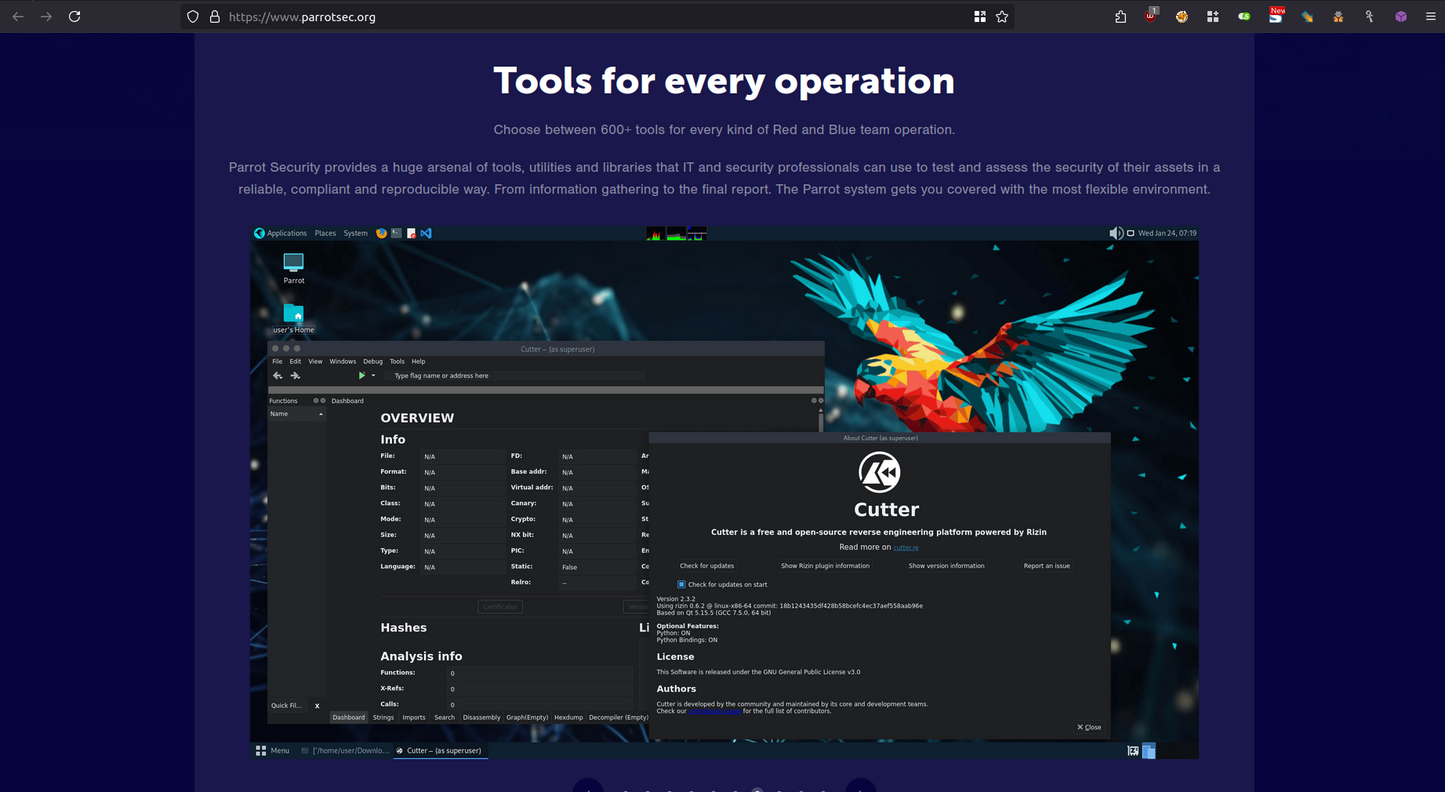Image resolution: width=1445 pixels, height=792 pixels.
Task: Click the Wed Jan 24 clock
Action: click(1167, 233)
